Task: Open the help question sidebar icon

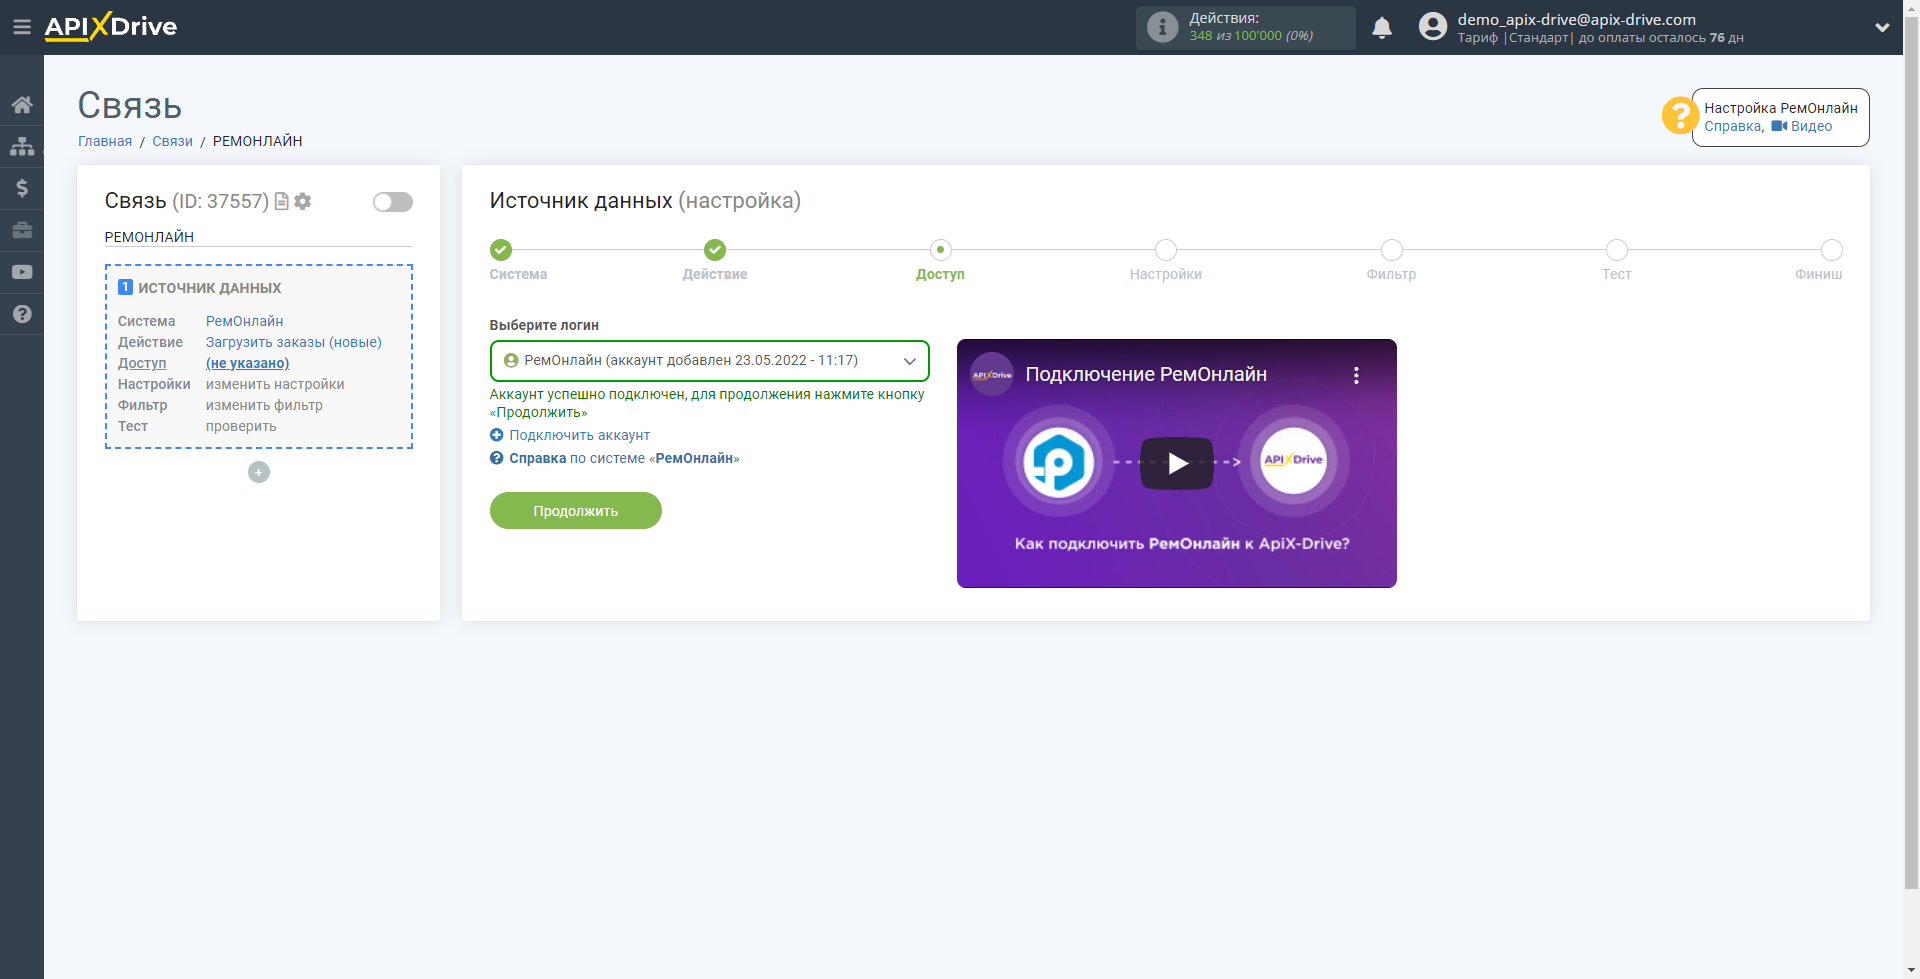Action: (22, 314)
